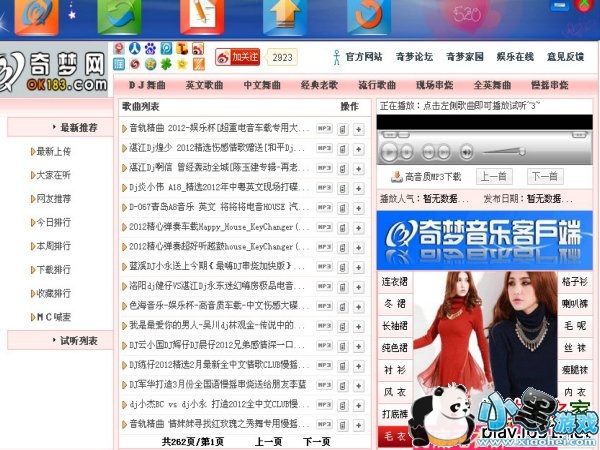Click the orange circular reload toolbar icon

coord(369,16)
